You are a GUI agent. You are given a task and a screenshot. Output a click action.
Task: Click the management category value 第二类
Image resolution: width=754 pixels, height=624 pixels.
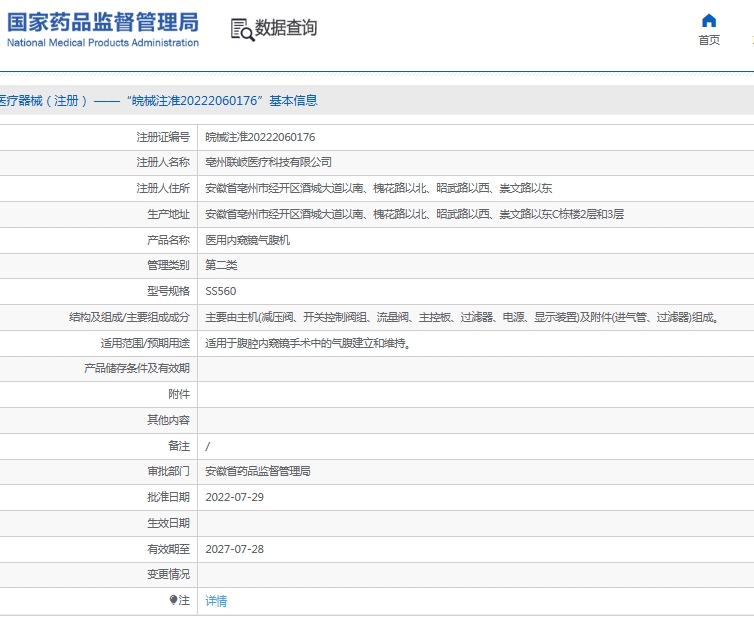pyautogui.click(x=221, y=266)
